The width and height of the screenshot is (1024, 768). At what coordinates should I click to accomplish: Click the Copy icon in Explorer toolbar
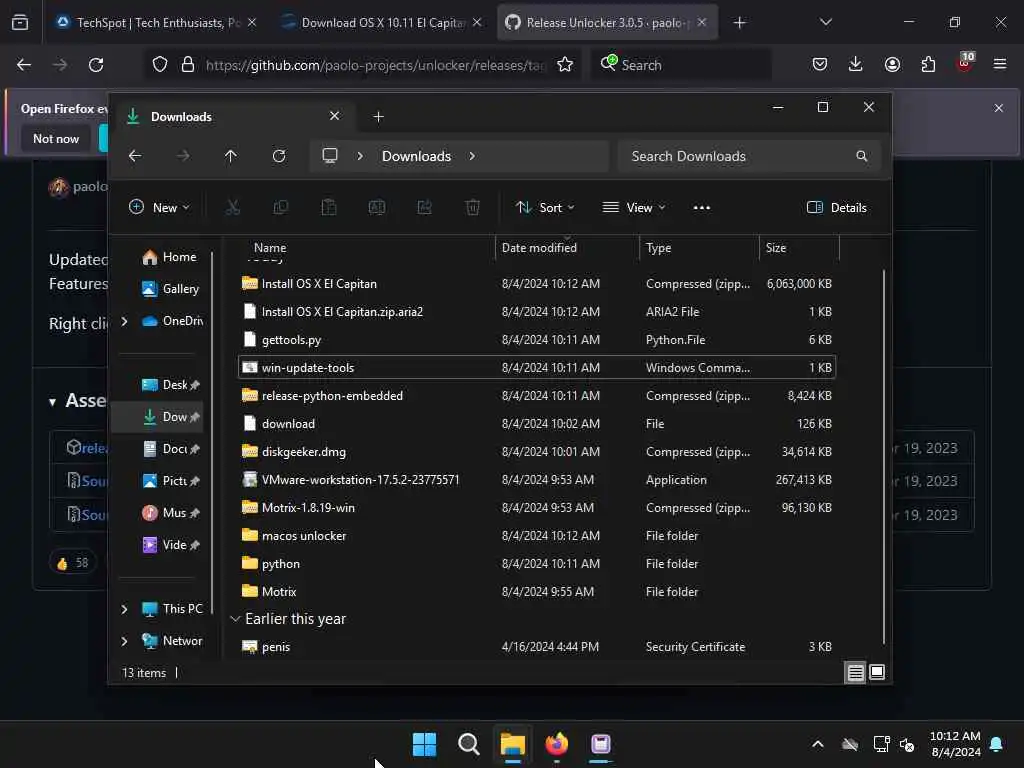click(281, 208)
